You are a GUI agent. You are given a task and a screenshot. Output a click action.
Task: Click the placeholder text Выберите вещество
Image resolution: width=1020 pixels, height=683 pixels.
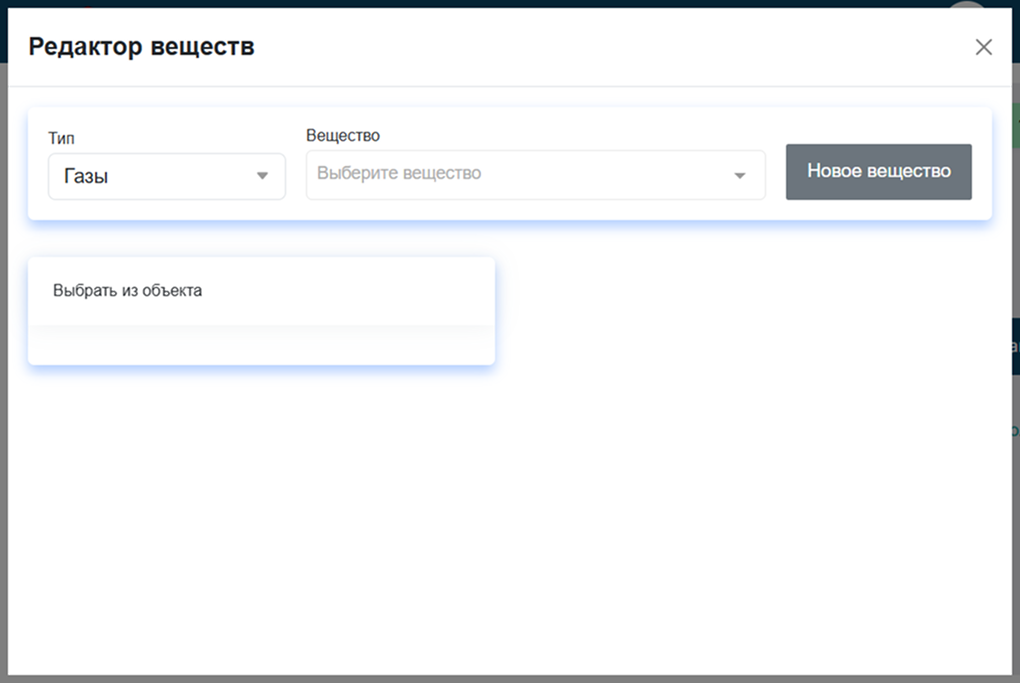399,173
